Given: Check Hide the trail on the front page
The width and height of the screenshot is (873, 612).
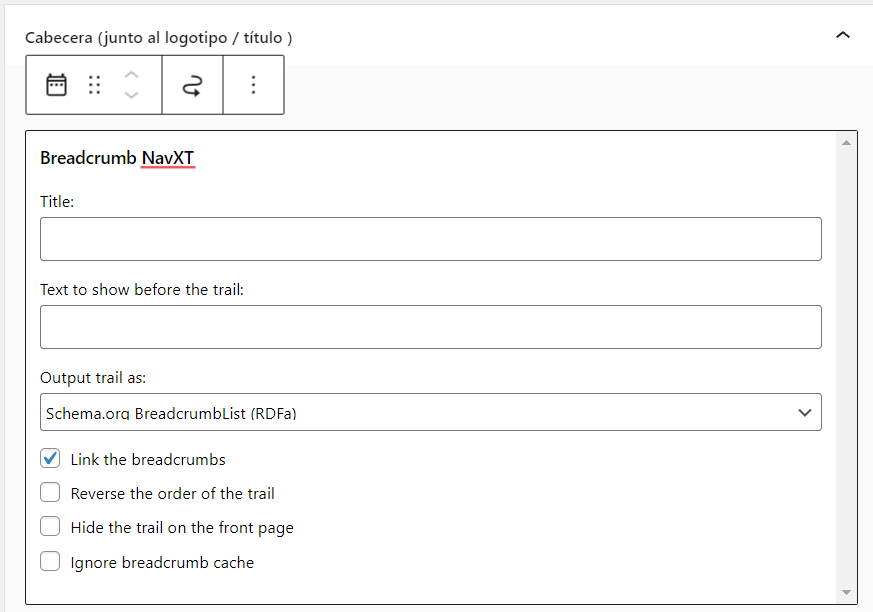Looking at the screenshot, I should 50,526.
